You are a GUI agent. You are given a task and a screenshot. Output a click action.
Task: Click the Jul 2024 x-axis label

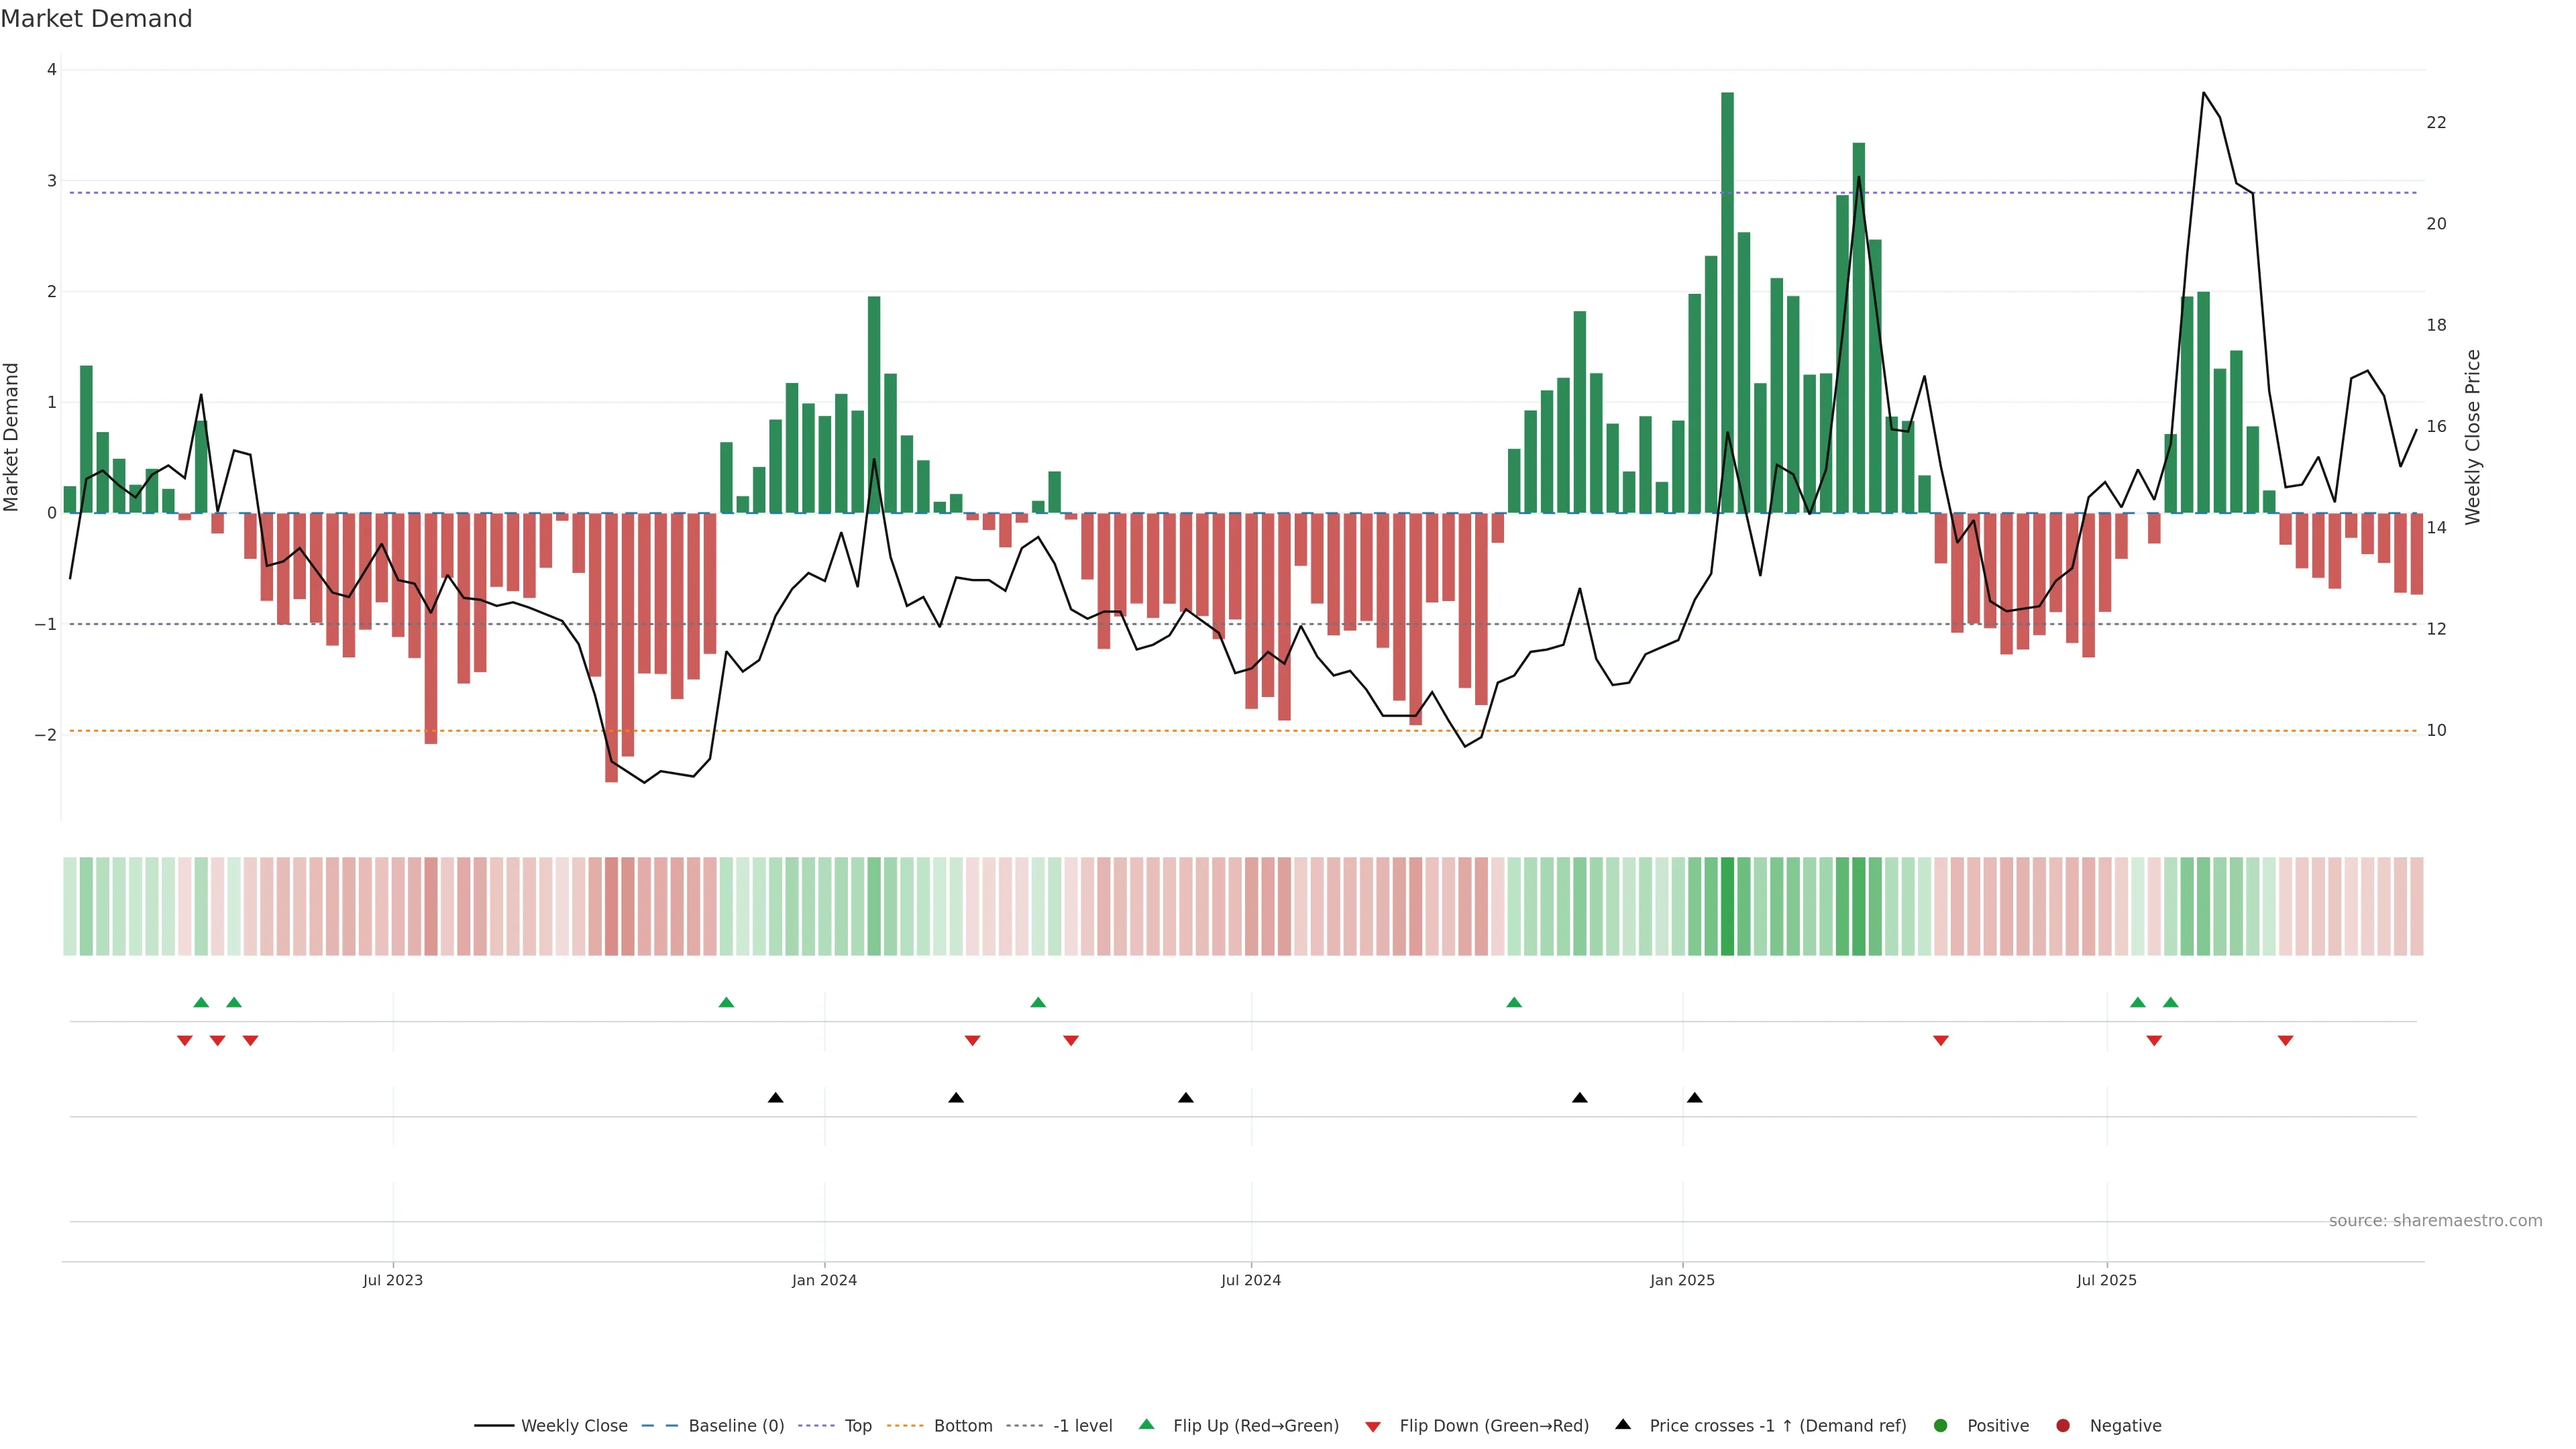tap(1250, 1280)
